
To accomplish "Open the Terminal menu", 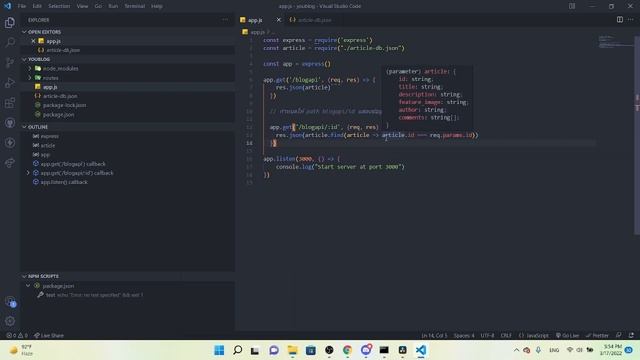I will tap(135, 6).
